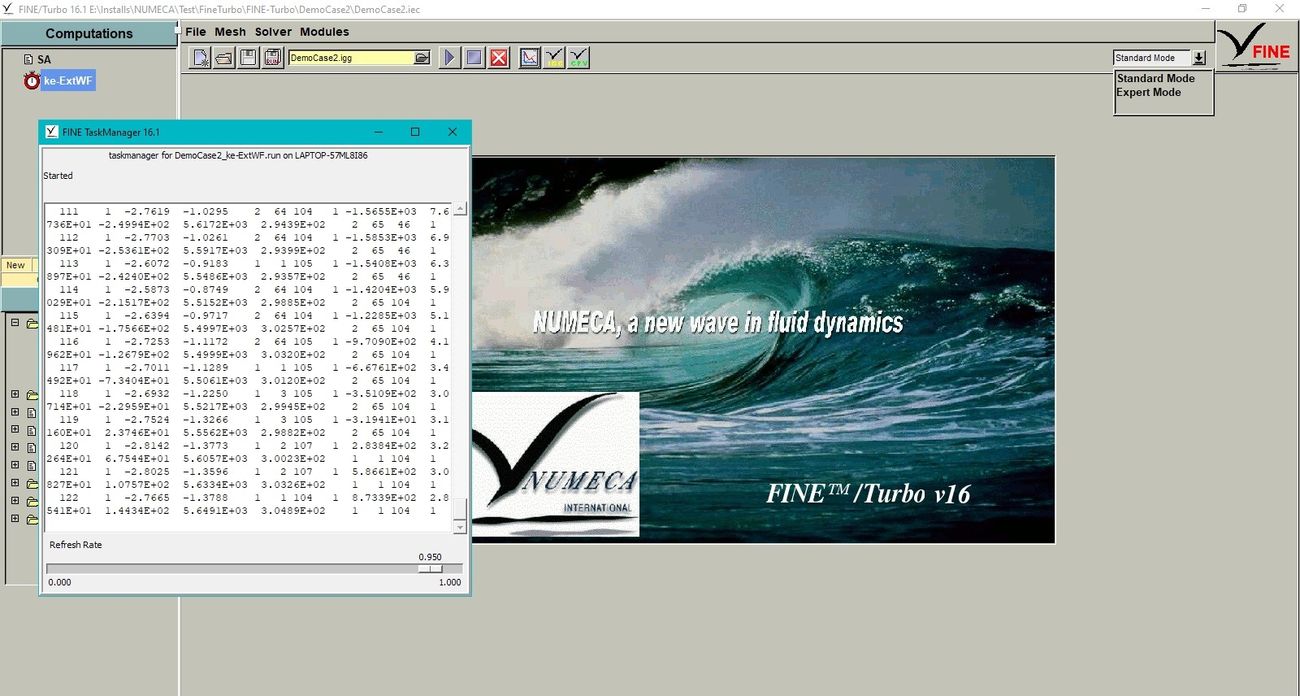The image size is (1300, 696).
Task: Click the 1.000 slider maximum label
Action: (450, 582)
